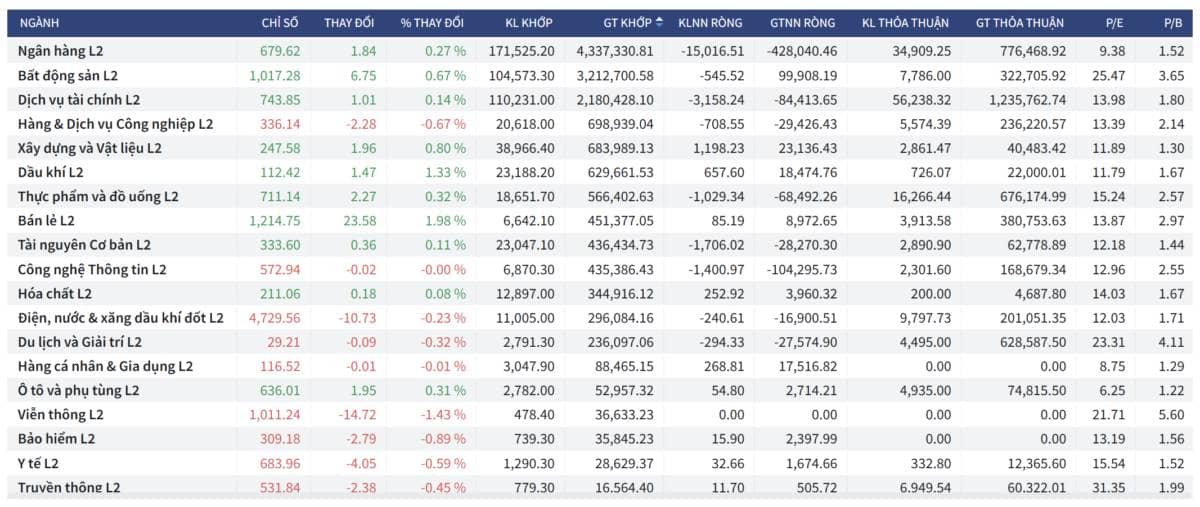The image size is (1200, 507).
Task: Click P/E value 31.35 for Truyền thông
Action: tap(1111, 487)
